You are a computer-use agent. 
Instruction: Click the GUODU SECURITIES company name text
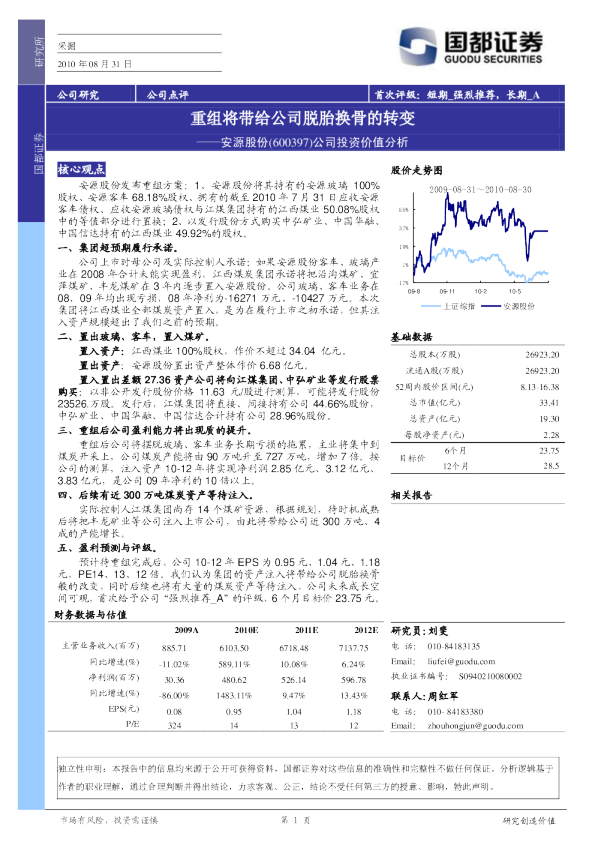coord(493,59)
